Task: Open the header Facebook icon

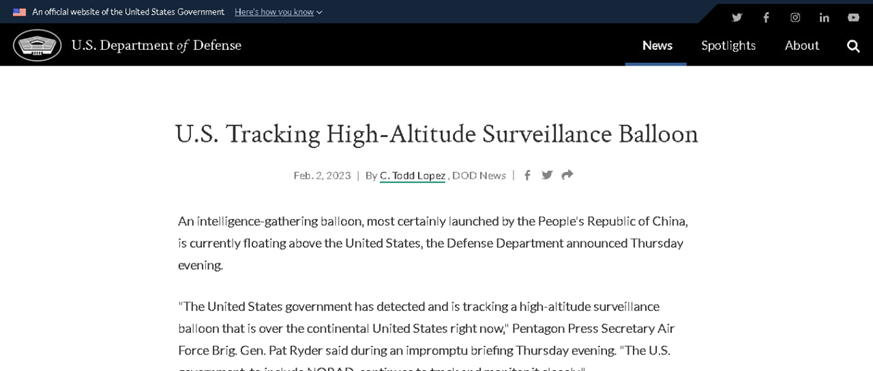Action: pyautogui.click(x=766, y=17)
